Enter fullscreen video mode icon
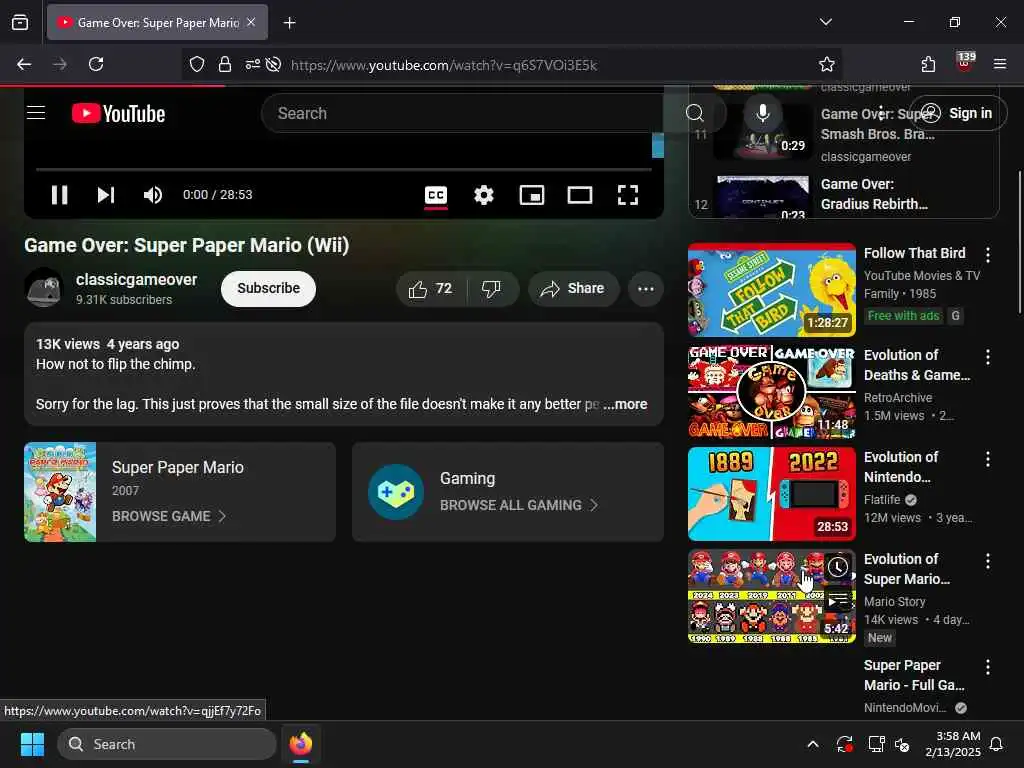This screenshot has width=1024, height=768. point(628,195)
